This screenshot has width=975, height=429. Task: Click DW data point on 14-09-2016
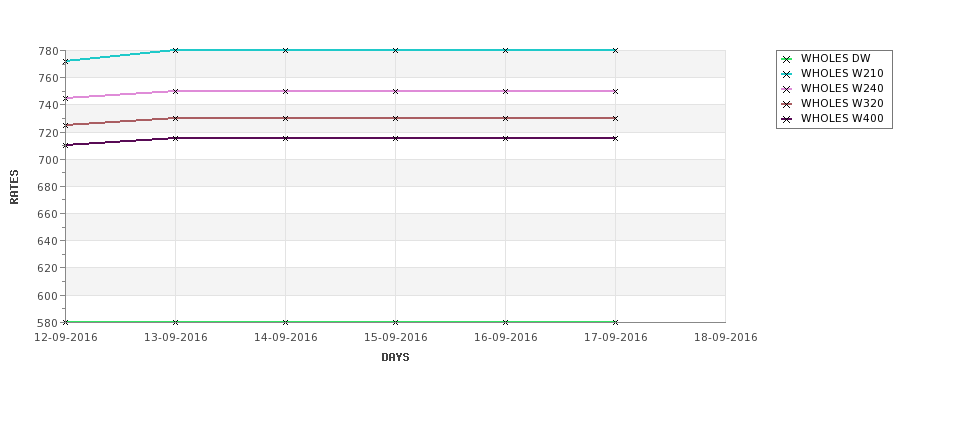[285, 322]
